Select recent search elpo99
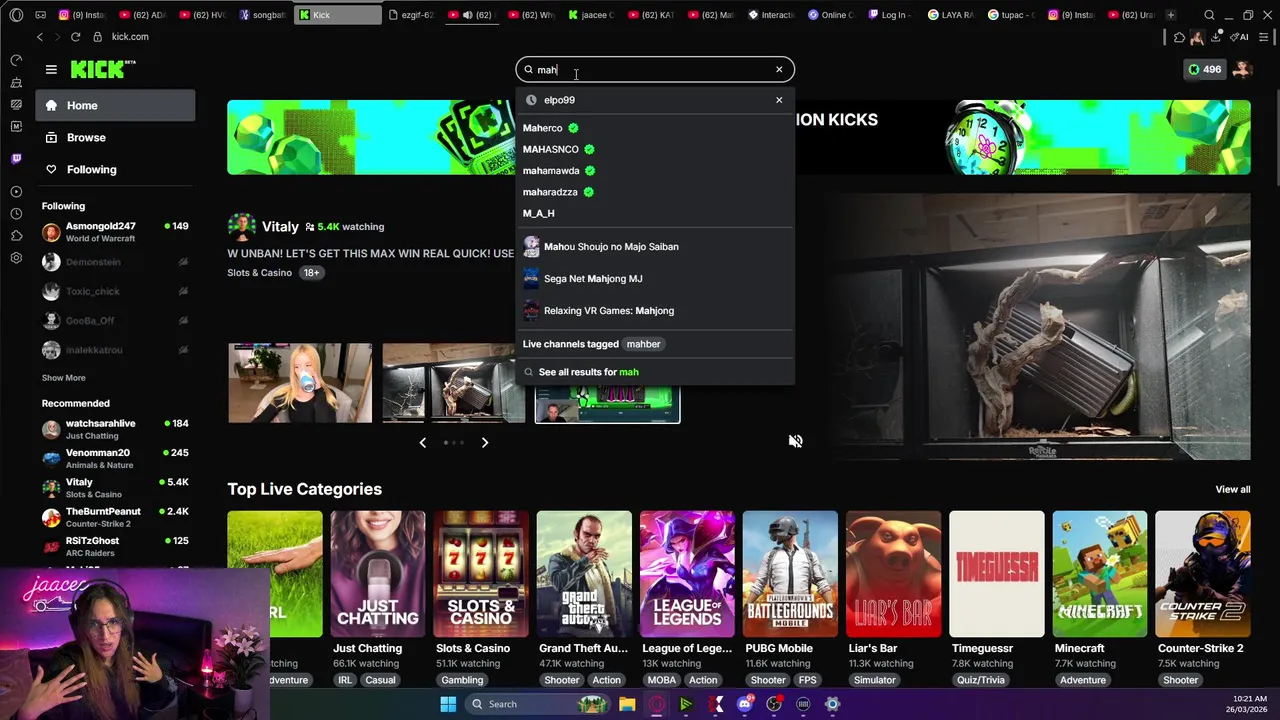1280x720 pixels. click(559, 100)
